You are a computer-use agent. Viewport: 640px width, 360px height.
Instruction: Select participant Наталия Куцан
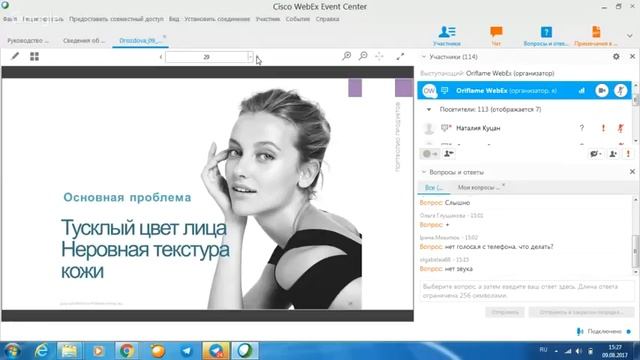tap(478, 128)
